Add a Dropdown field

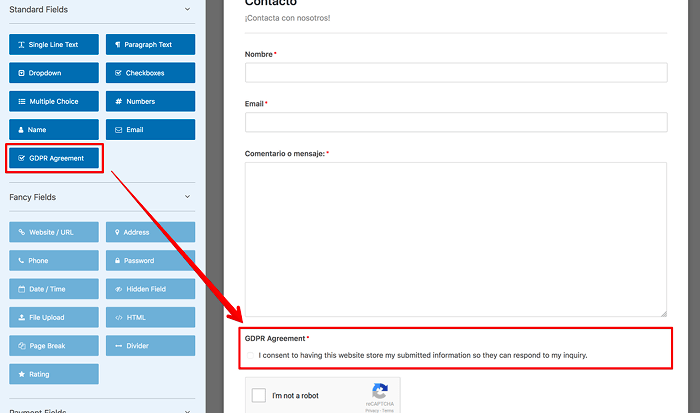click(54, 73)
